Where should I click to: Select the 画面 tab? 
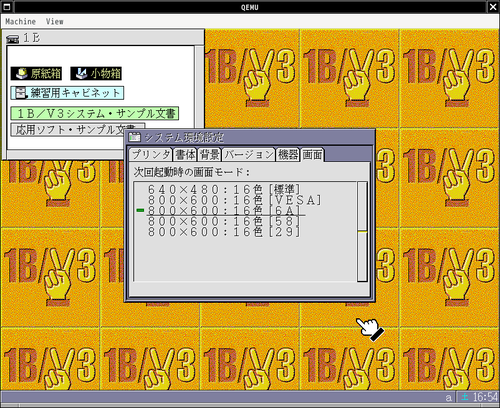tap(312, 155)
